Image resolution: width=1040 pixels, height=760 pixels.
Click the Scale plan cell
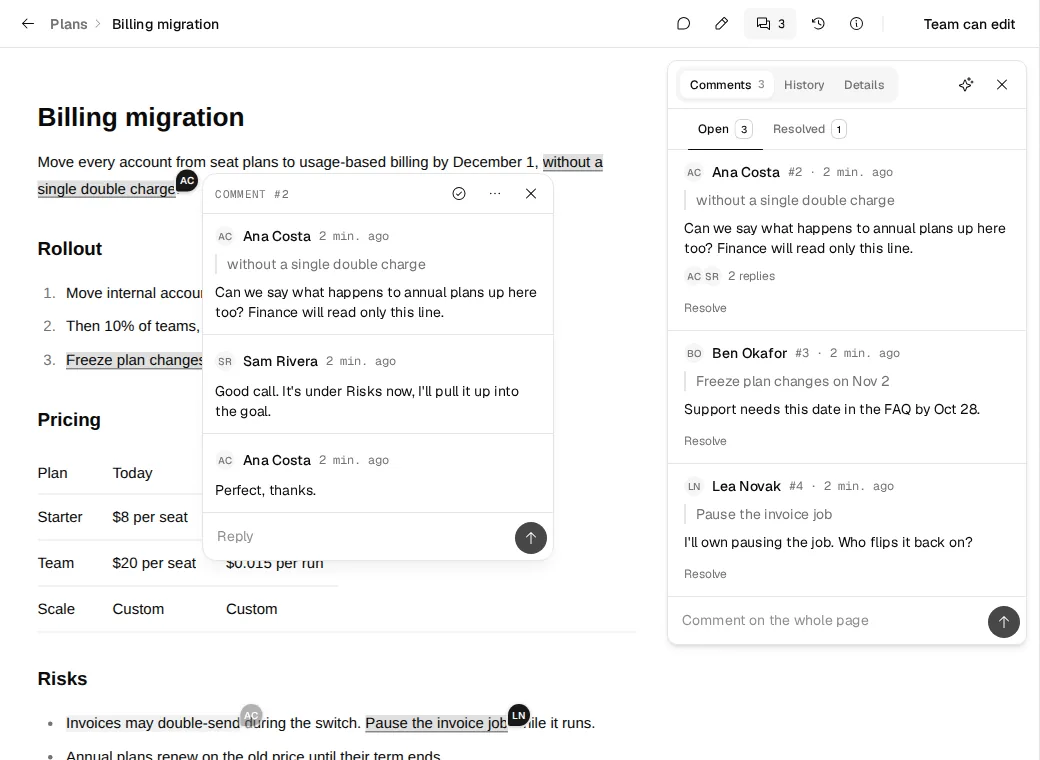(x=56, y=609)
